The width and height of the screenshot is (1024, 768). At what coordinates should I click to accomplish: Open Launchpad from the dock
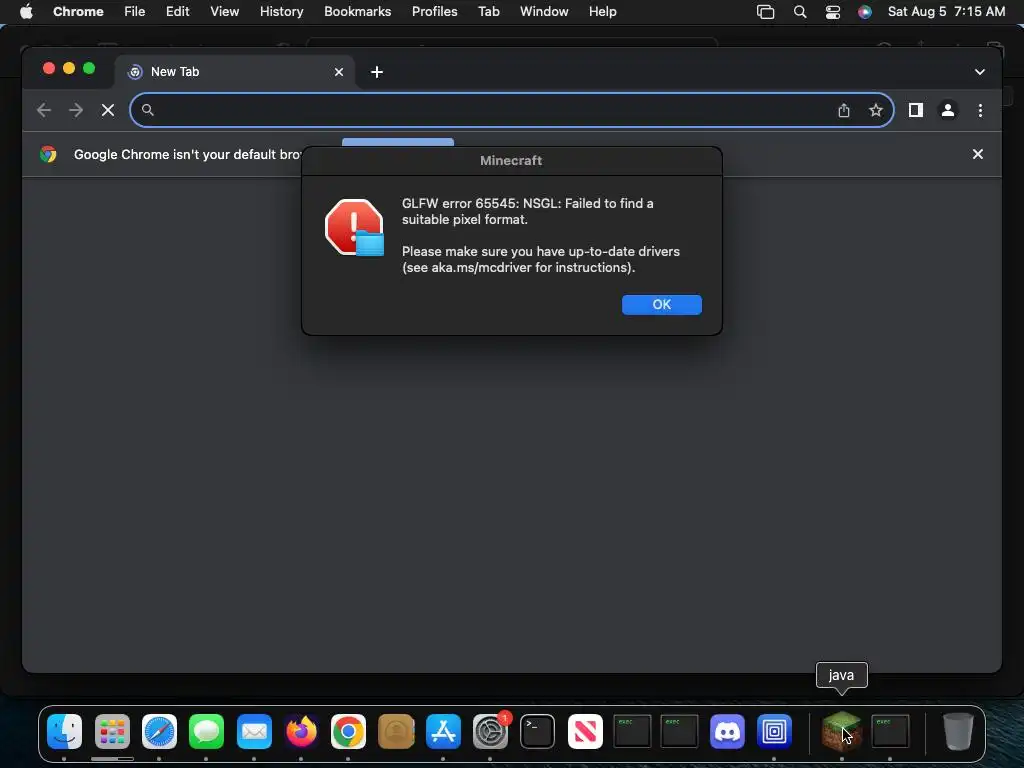[x=112, y=731]
